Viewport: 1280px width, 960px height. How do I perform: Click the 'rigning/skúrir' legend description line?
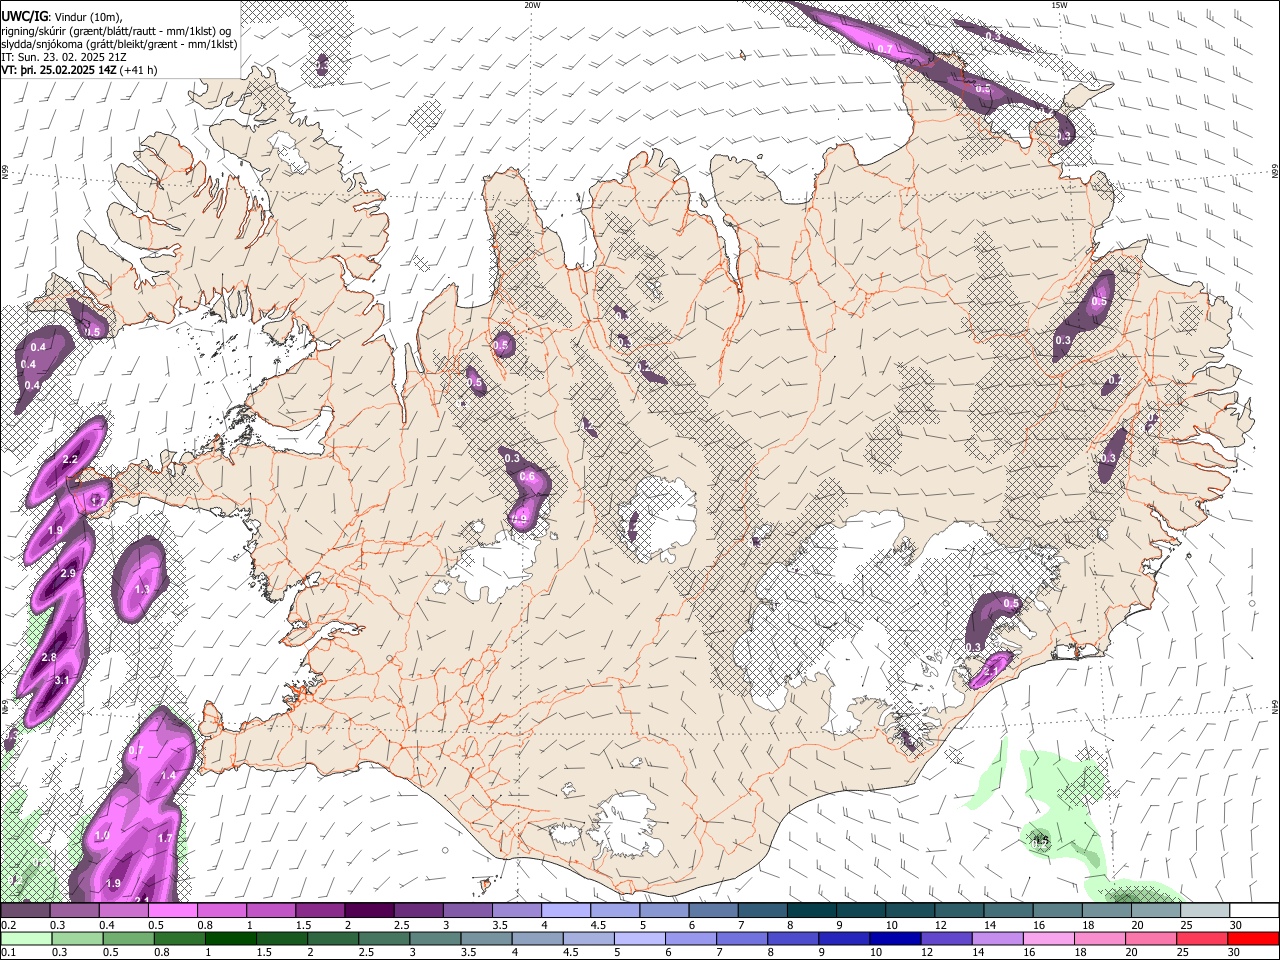(116, 31)
